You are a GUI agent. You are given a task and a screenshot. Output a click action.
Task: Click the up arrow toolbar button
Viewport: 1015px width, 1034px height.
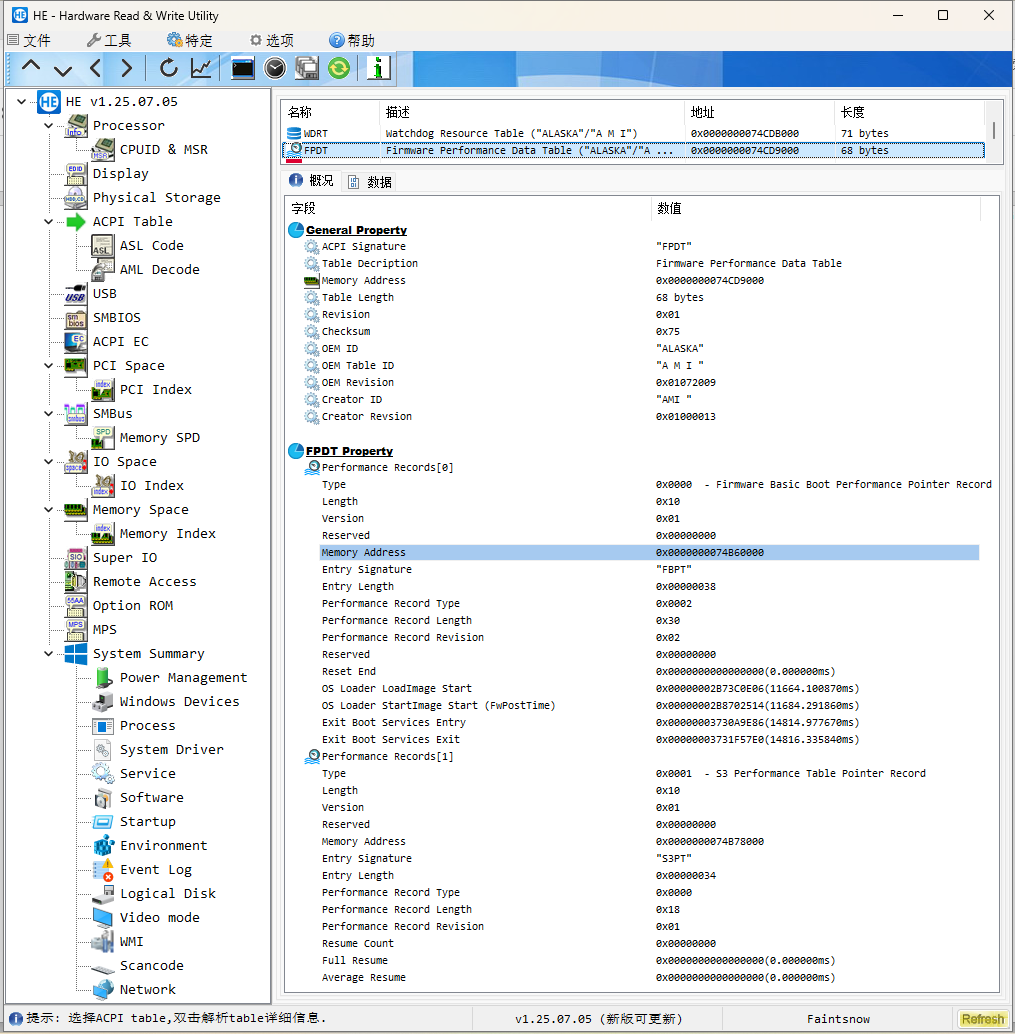pos(31,68)
